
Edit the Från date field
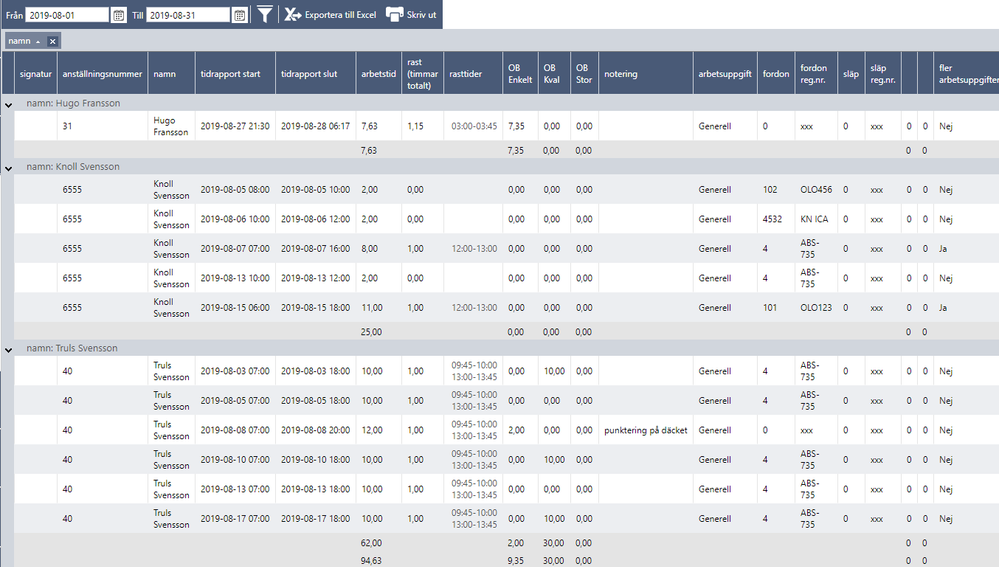point(67,15)
